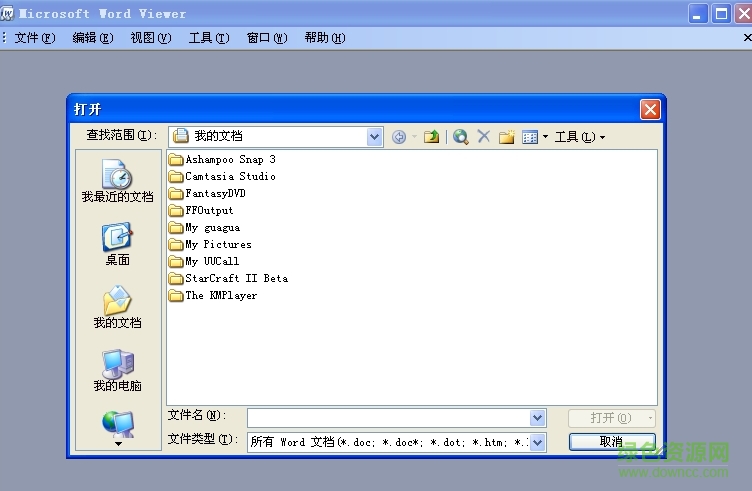This screenshot has height=491, width=752.
Task: Click 我的电脑 in places bar
Action: click(117, 371)
